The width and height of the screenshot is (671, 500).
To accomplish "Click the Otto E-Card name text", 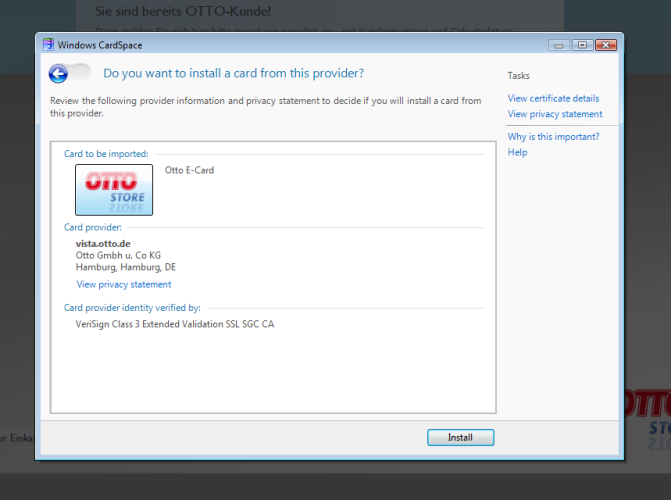I will coord(189,170).
